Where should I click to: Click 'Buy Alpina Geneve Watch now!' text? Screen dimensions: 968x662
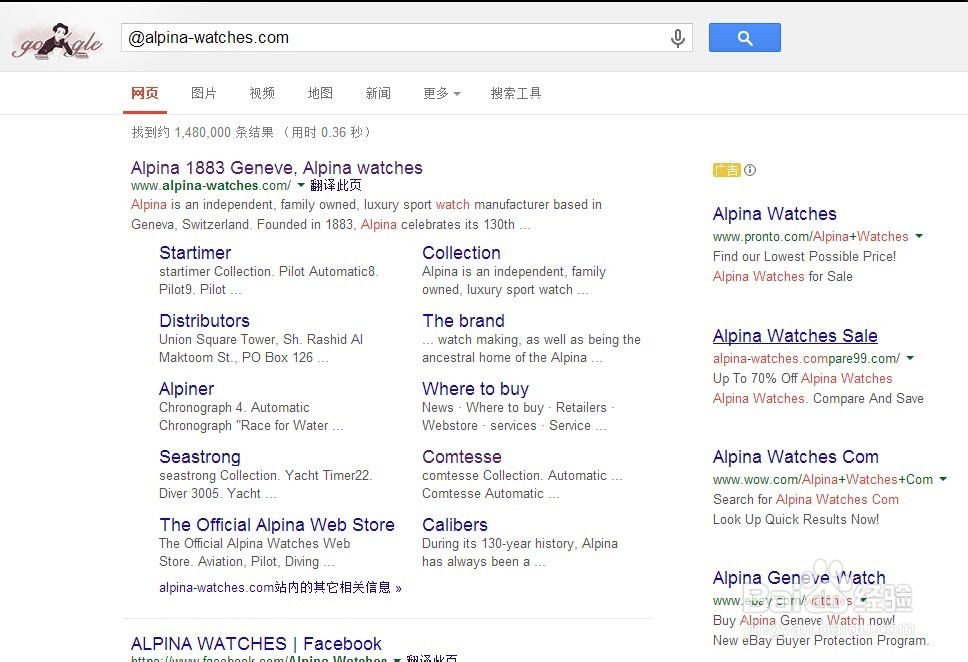(x=804, y=620)
